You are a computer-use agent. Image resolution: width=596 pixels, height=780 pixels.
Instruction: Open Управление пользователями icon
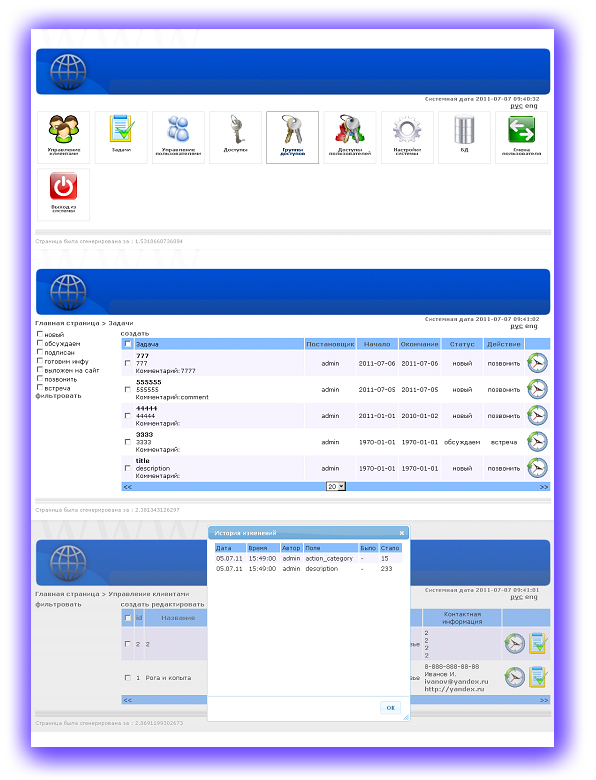pyautogui.click(x=178, y=137)
